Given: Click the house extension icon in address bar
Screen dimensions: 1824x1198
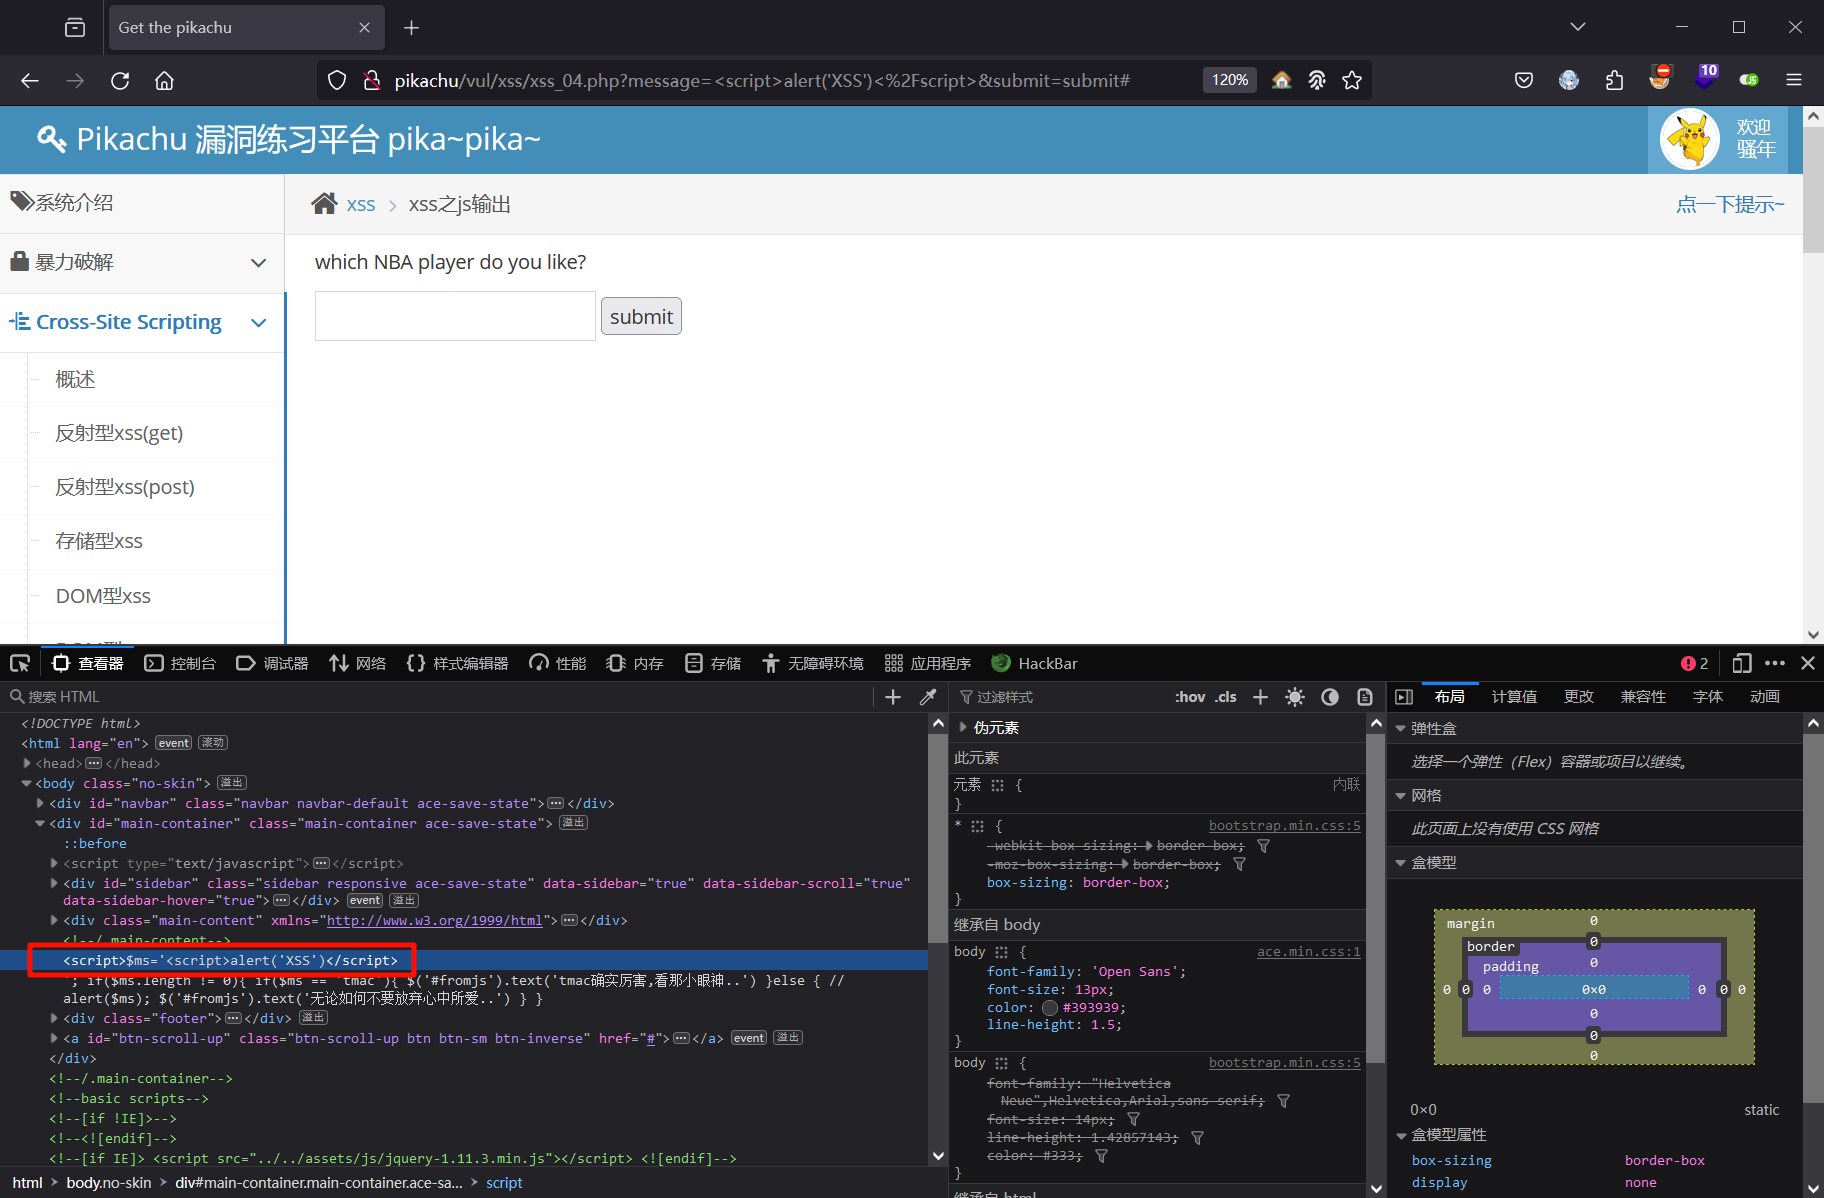Looking at the screenshot, I should pyautogui.click(x=1281, y=80).
